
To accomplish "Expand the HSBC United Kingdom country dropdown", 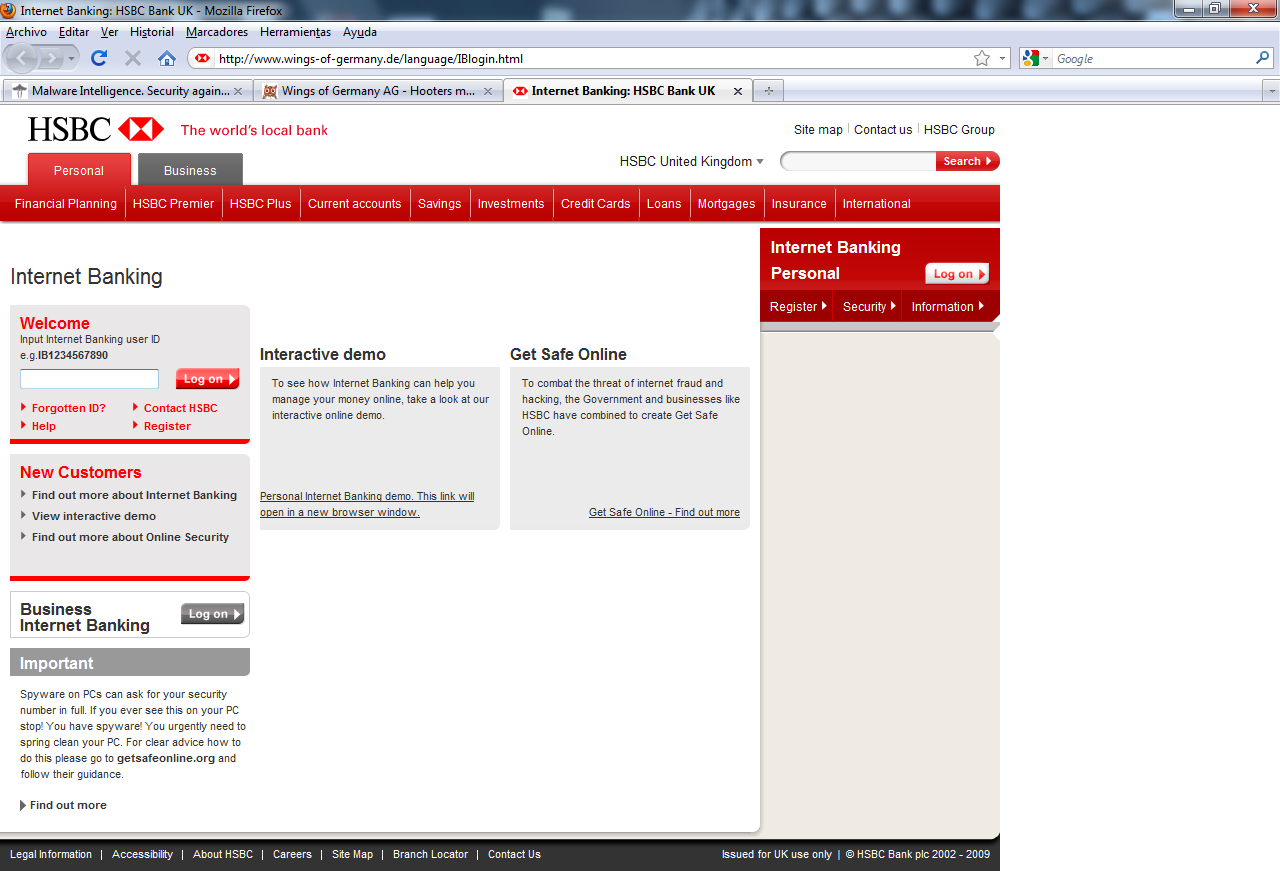I will [x=691, y=161].
